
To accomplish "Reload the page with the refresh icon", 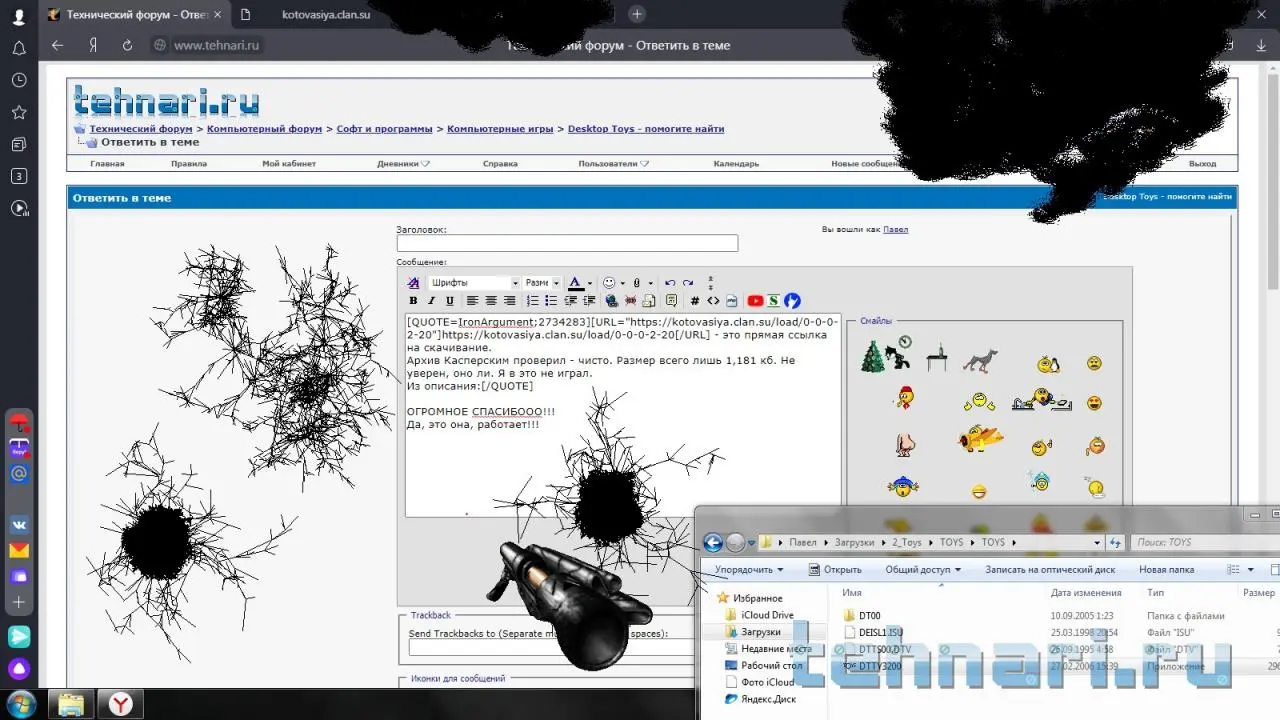I will tap(127, 45).
